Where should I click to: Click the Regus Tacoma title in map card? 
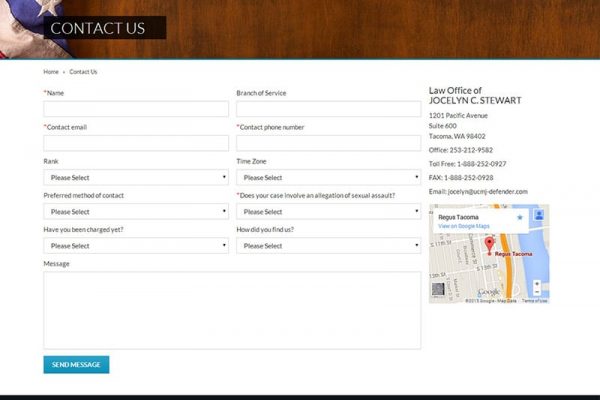click(458, 217)
